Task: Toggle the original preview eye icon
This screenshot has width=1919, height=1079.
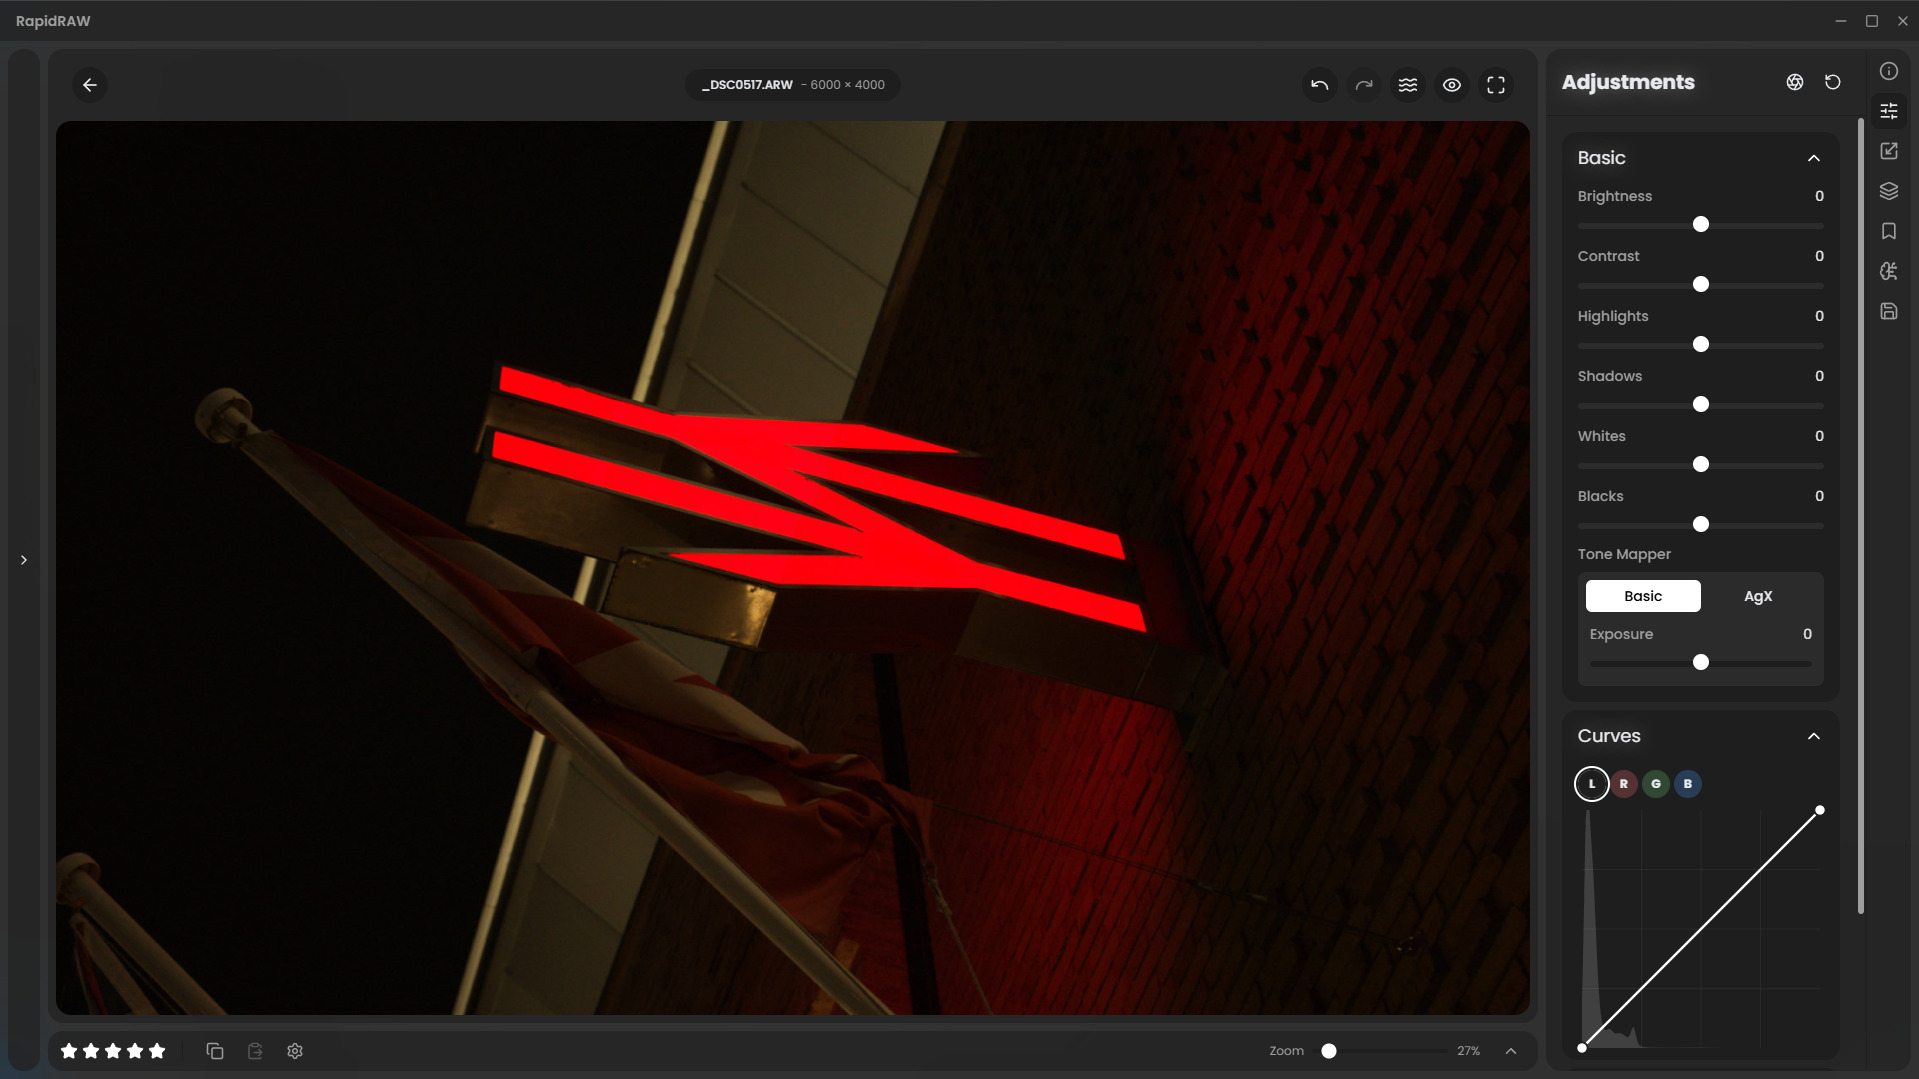Action: [1451, 85]
